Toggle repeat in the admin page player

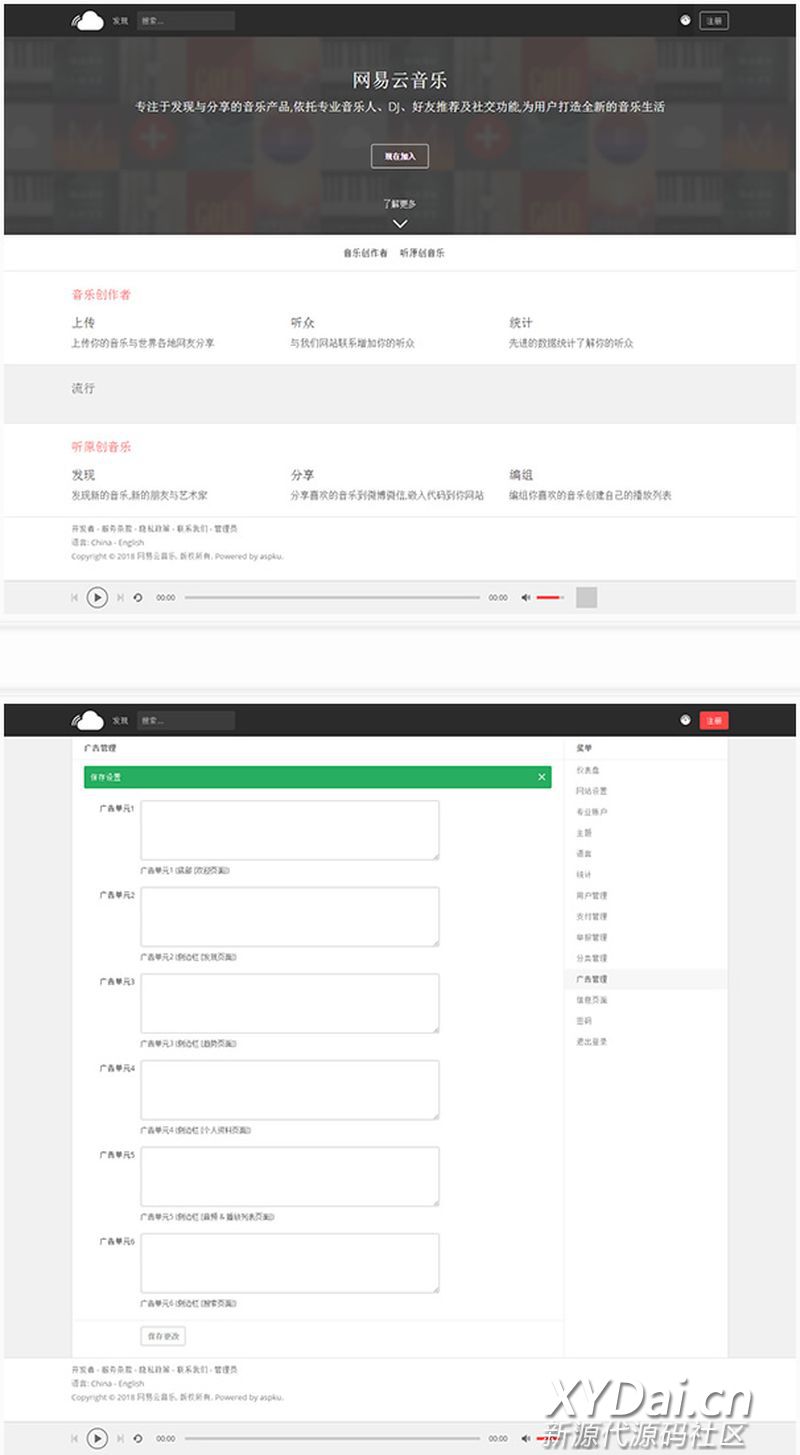[138, 1438]
